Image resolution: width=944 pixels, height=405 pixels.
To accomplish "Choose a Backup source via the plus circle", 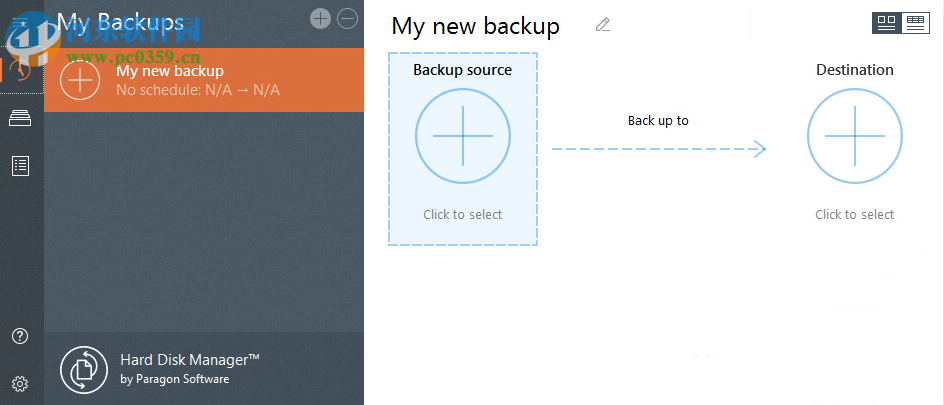I will pyautogui.click(x=463, y=136).
